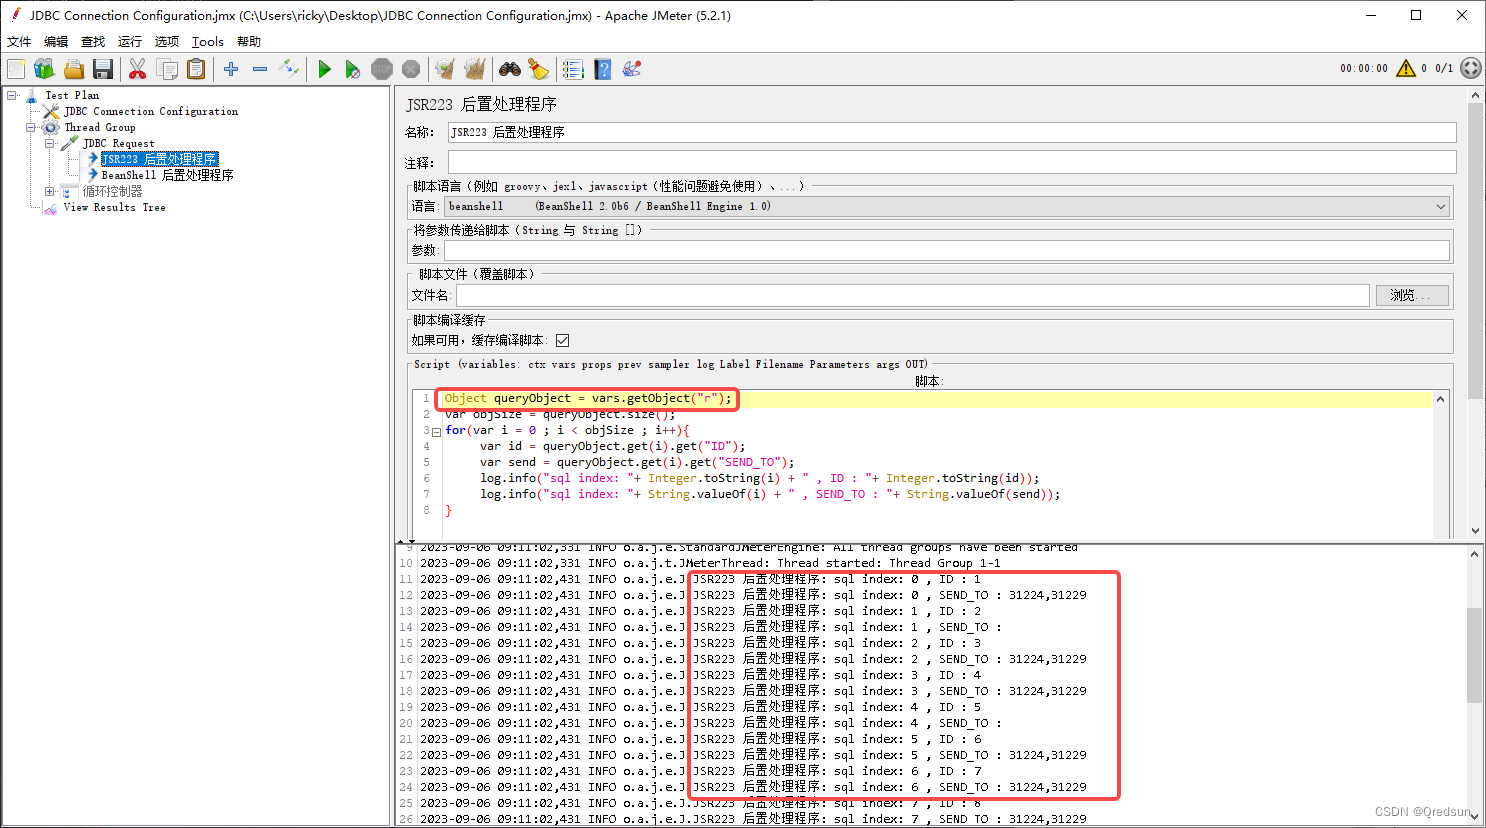
Task: Click the 00:00:00 elapsed time display
Action: 1364,68
